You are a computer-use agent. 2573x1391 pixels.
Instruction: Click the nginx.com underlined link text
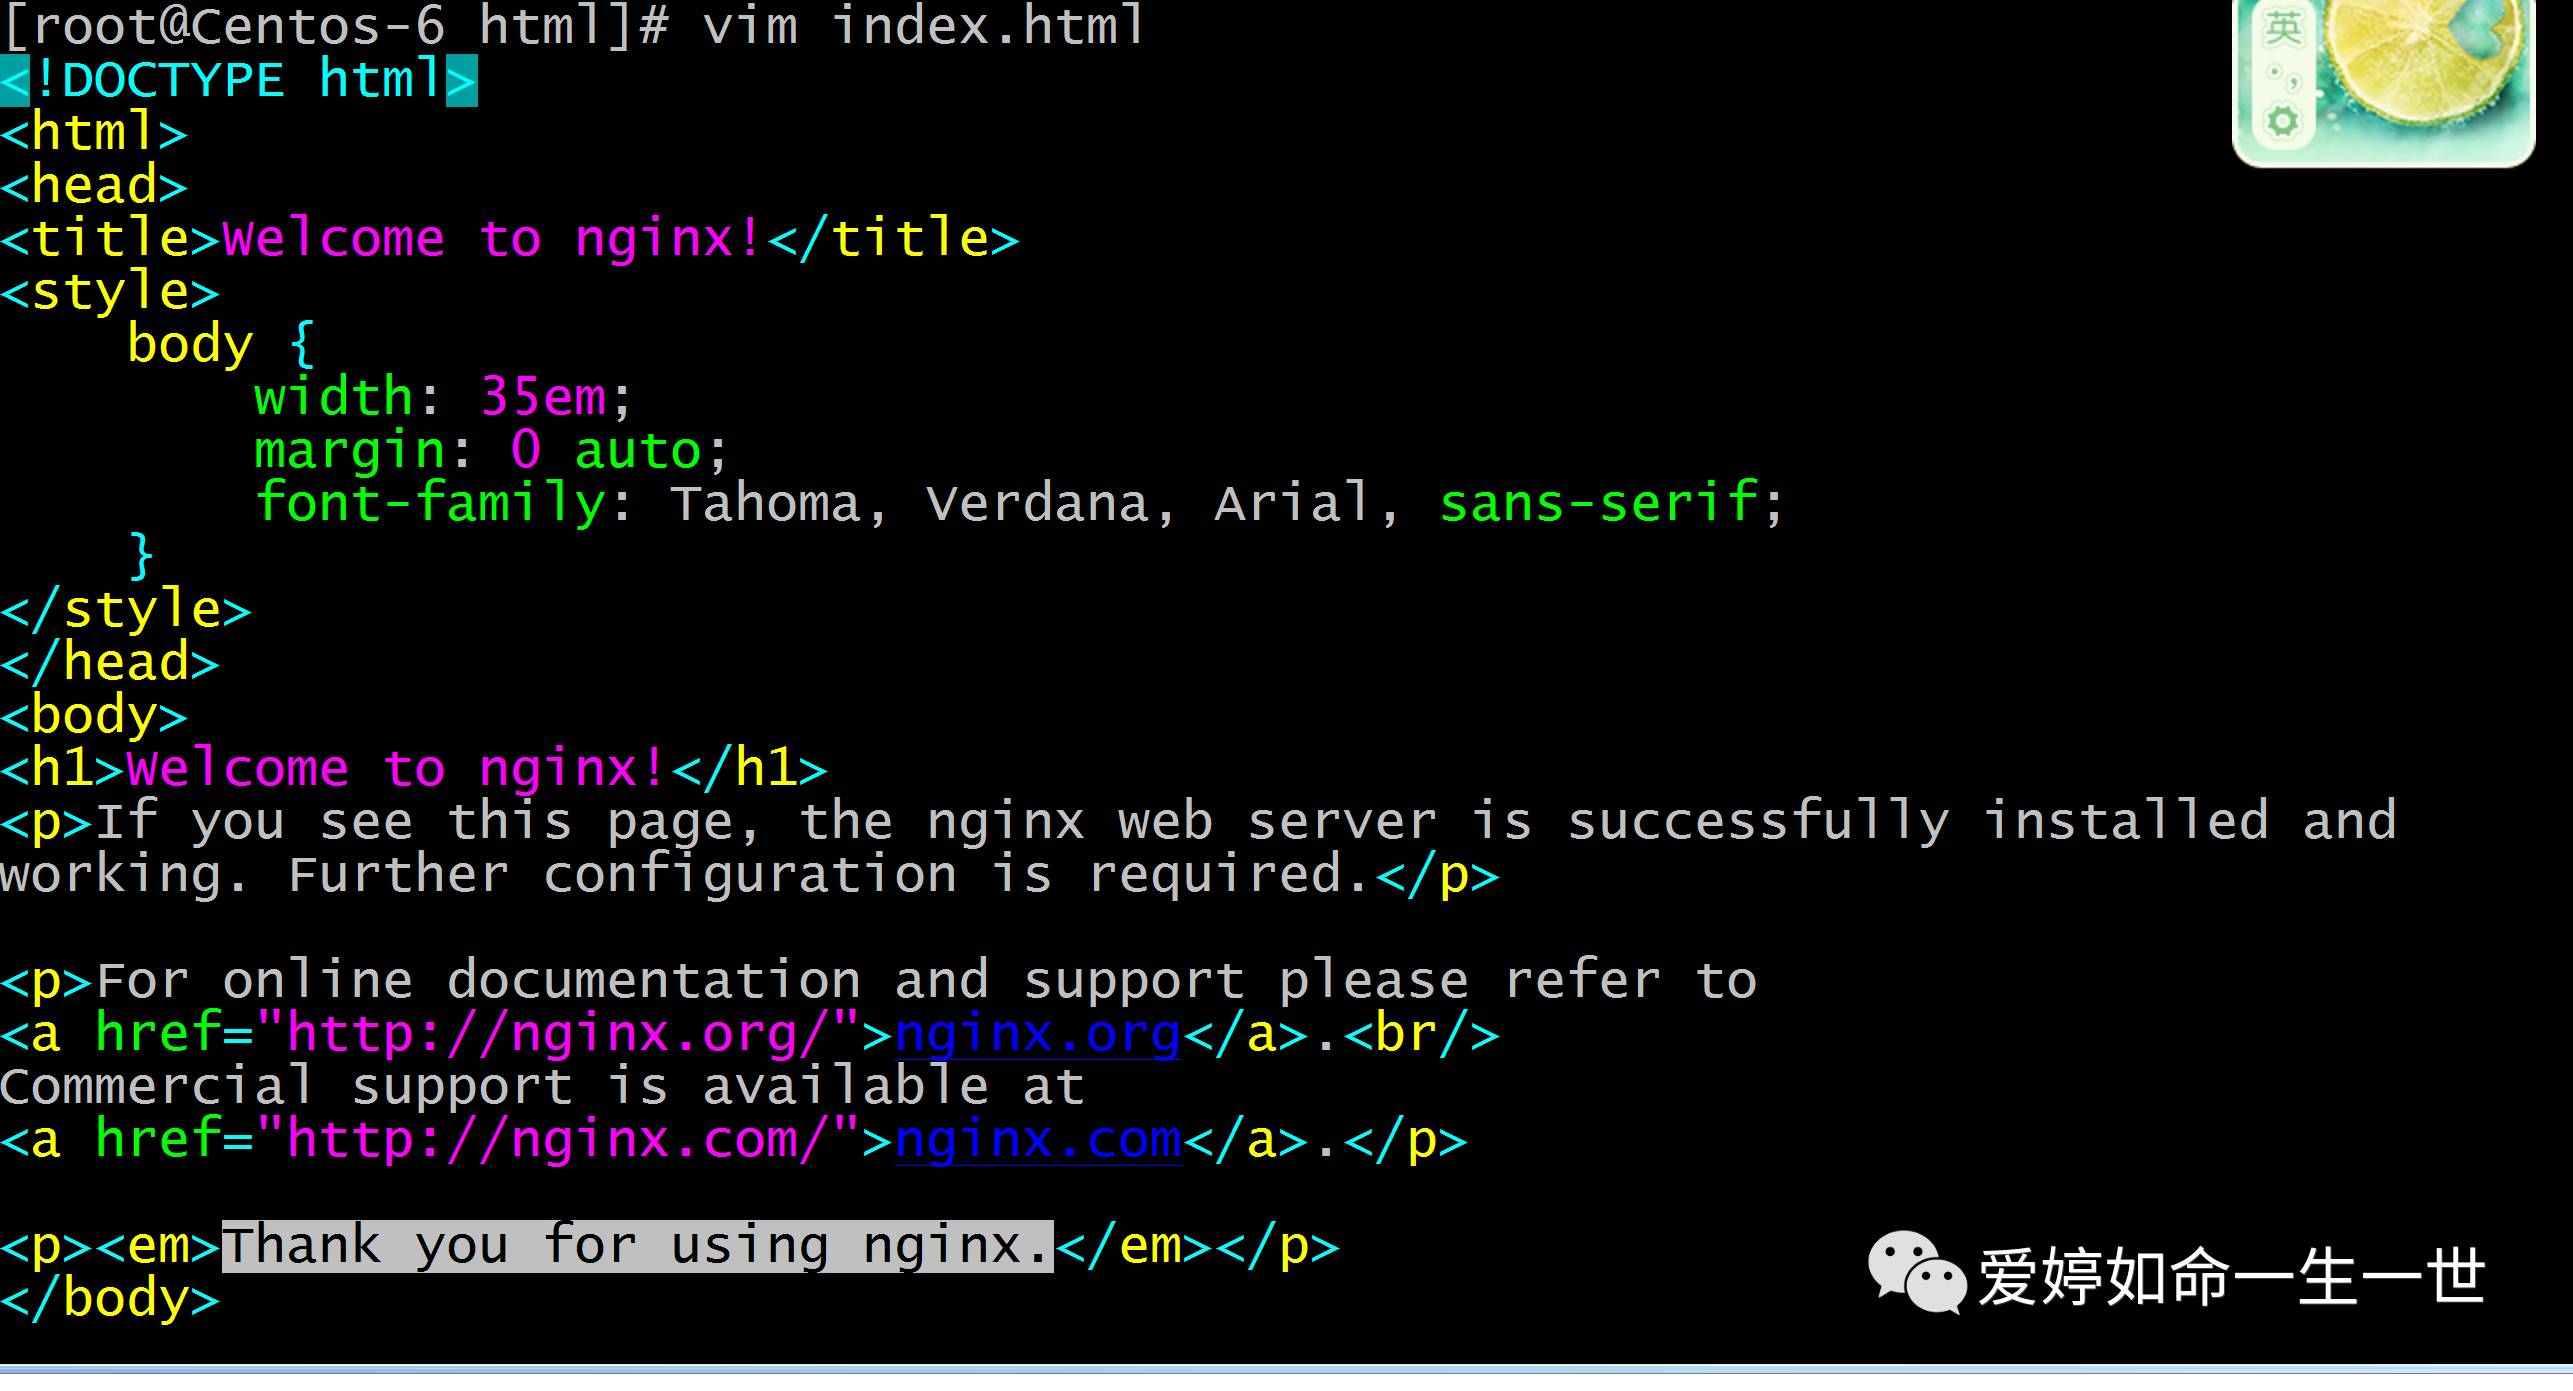coord(1037,1141)
